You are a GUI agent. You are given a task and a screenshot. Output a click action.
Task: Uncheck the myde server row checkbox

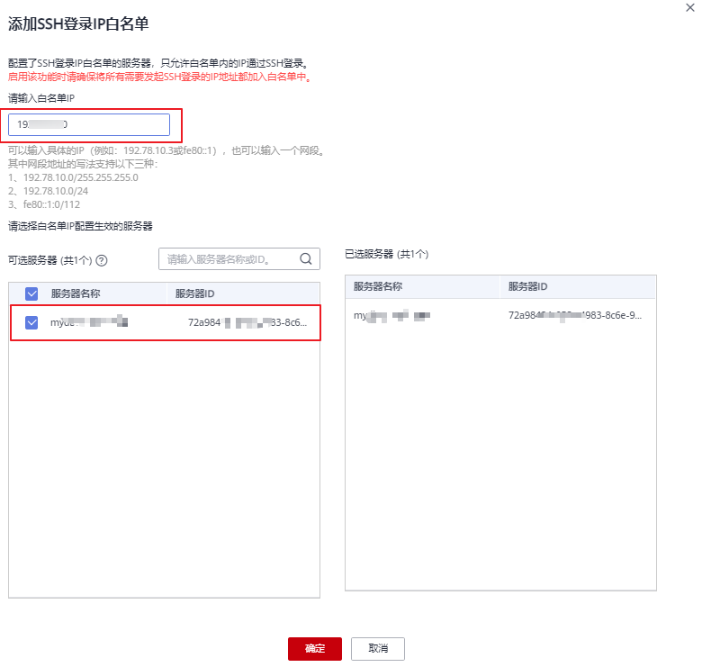[x=31, y=322]
